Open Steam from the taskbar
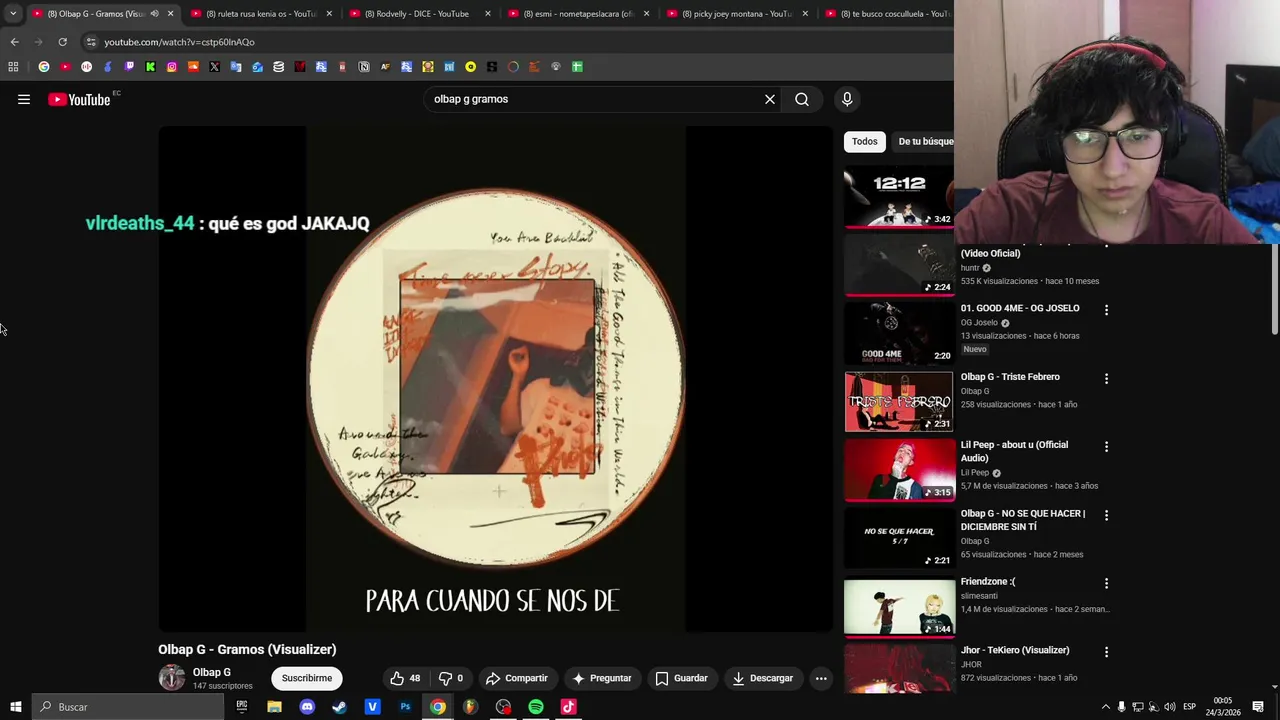 (x=340, y=707)
